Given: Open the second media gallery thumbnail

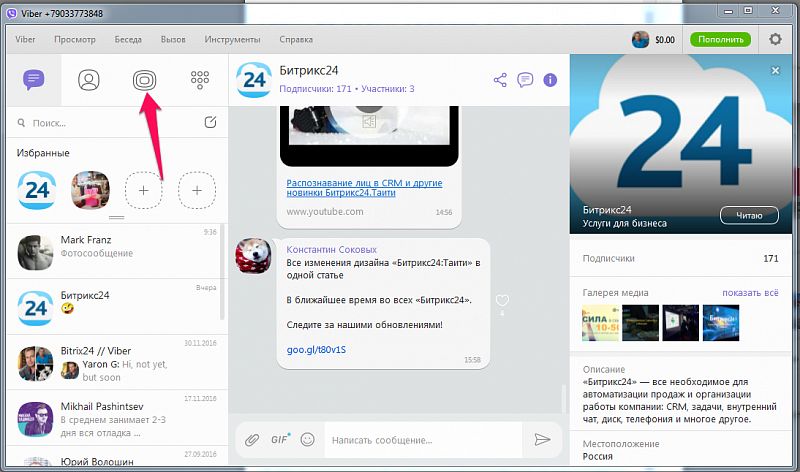Looking at the screenshot, I should click(x=640, y=323).
